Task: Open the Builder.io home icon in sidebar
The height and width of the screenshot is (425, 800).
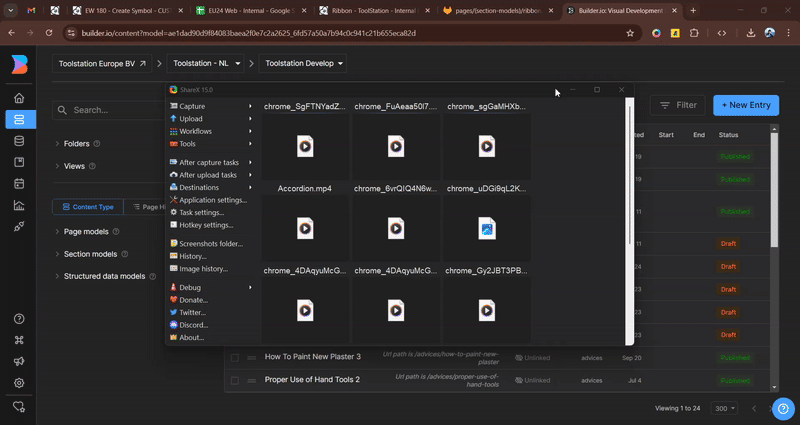Action: (x=19, y=98)
